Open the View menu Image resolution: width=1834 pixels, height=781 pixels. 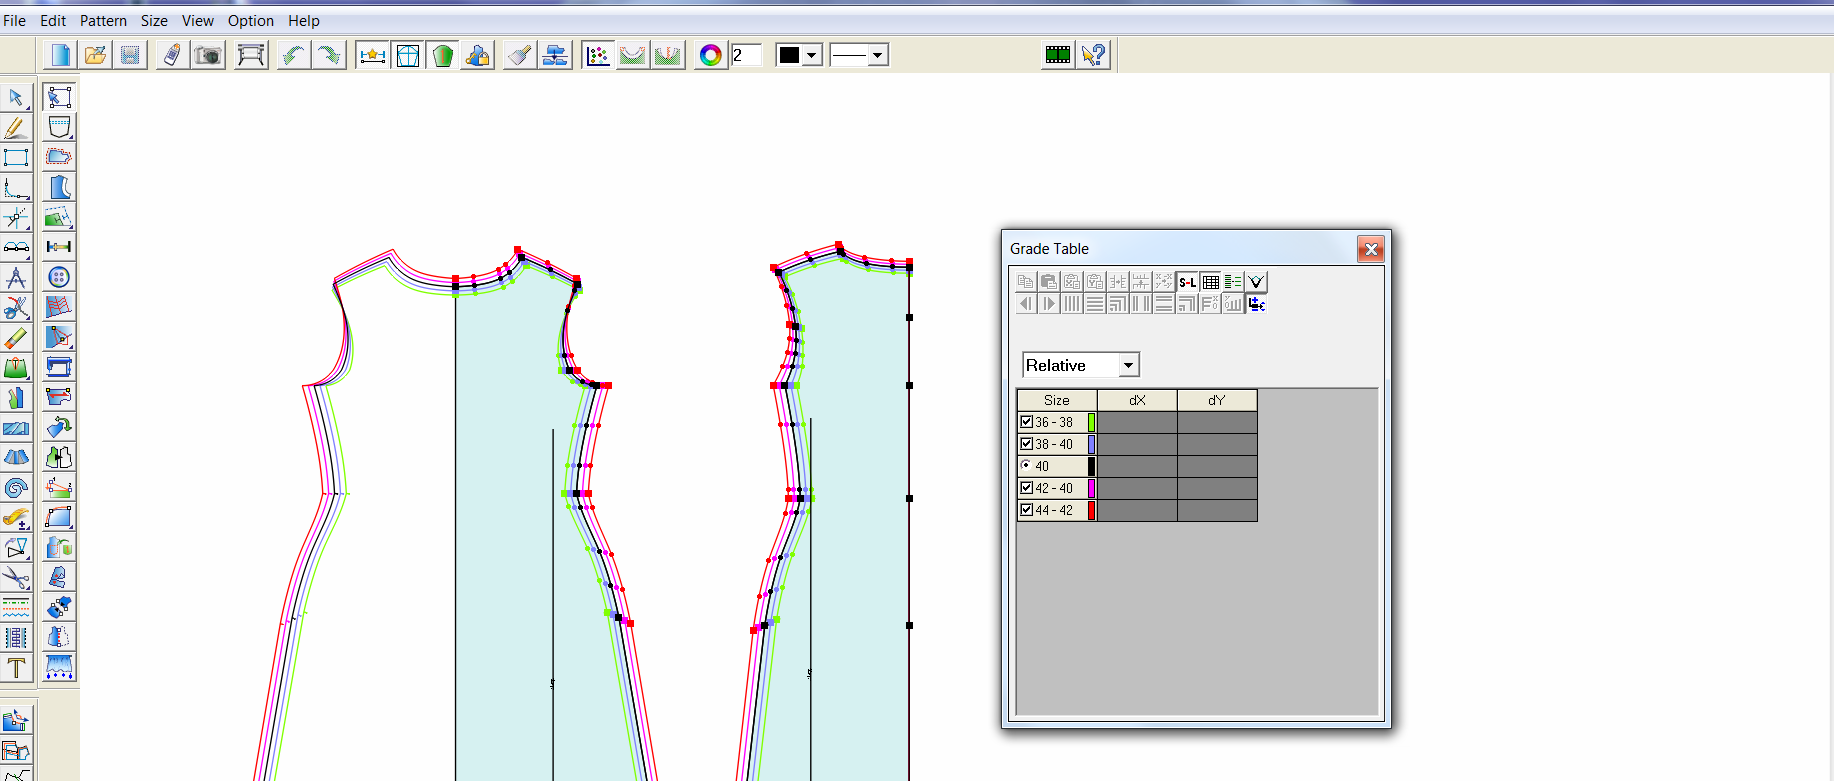tap(197, 20)
